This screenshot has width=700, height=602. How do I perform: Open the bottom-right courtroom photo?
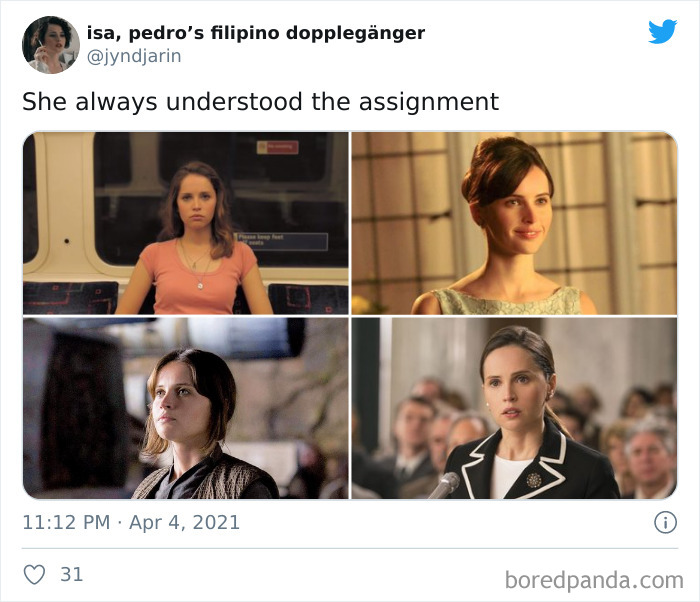point(514,408)
